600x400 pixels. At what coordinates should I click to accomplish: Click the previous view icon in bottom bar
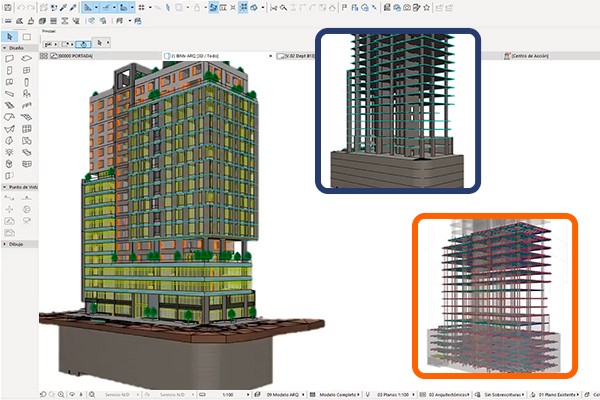[x=43, y=394]
